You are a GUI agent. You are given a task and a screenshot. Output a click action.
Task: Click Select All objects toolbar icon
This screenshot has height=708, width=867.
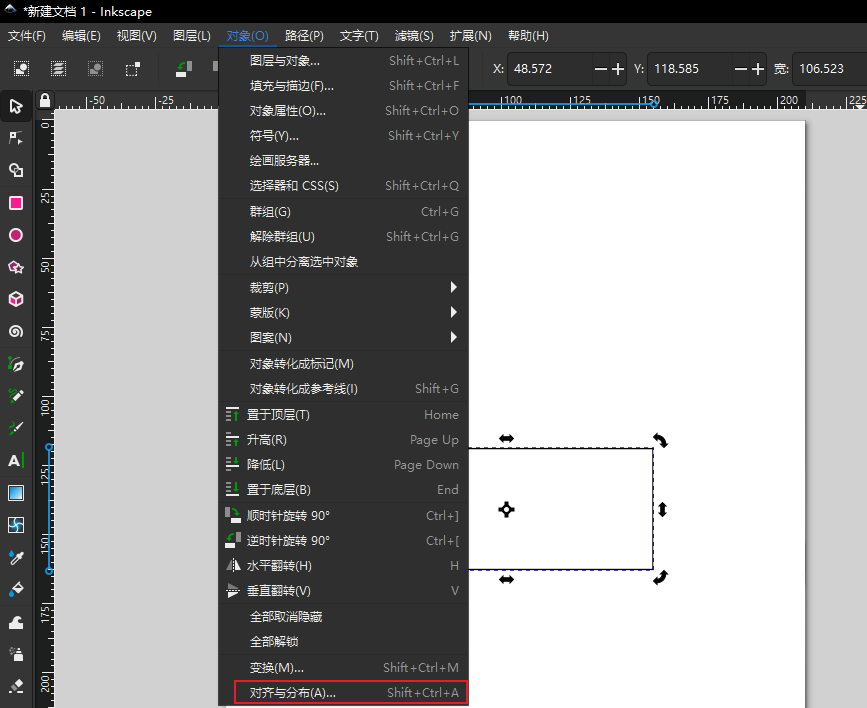tap(21, 69)
